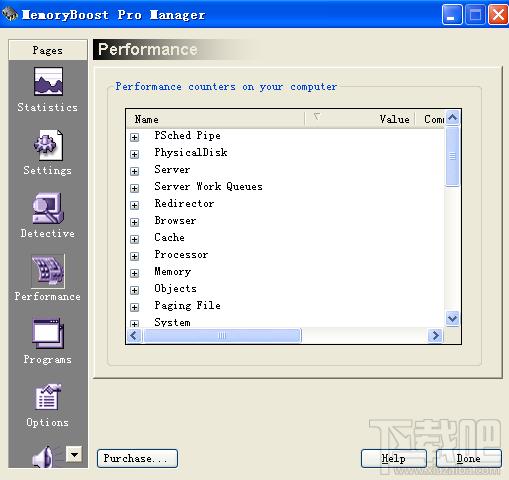Click the sidebar scroll-down arrow button

tap(74, 454)
